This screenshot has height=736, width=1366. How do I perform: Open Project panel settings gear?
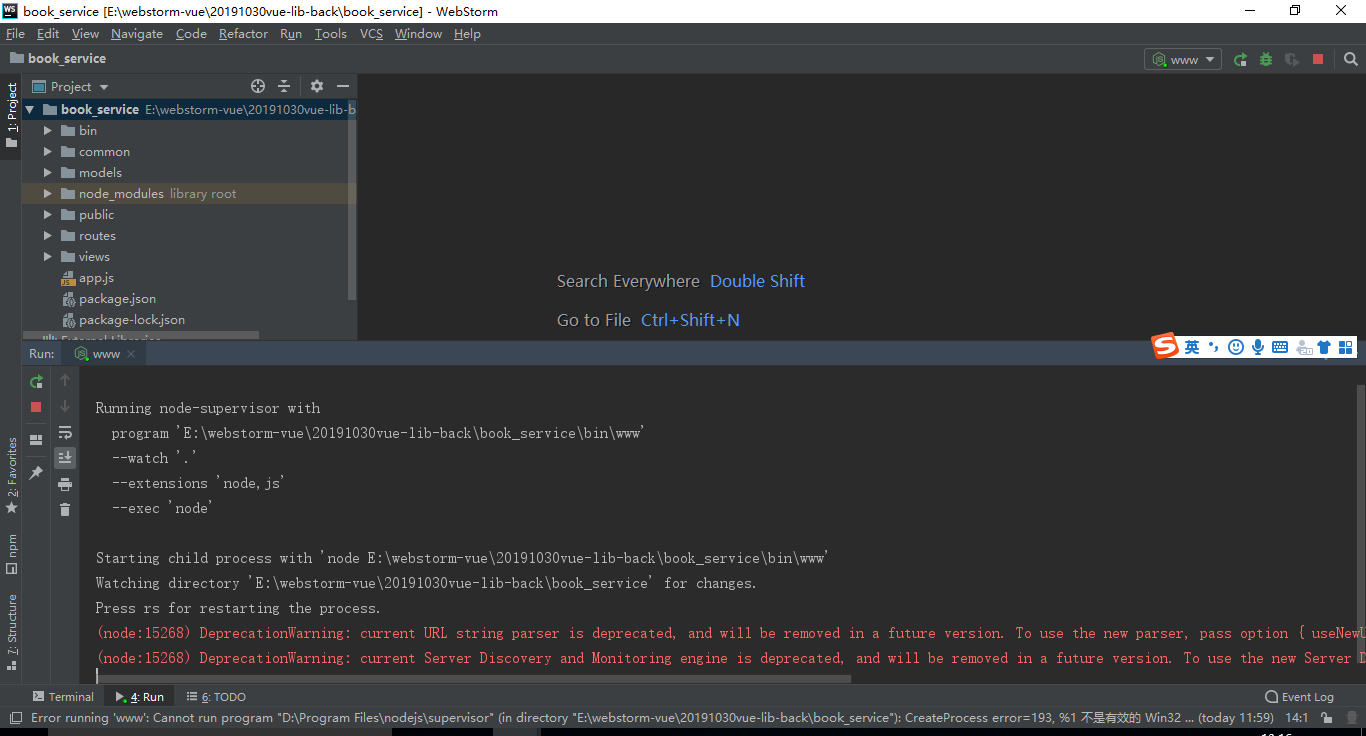tap(316, 86)
